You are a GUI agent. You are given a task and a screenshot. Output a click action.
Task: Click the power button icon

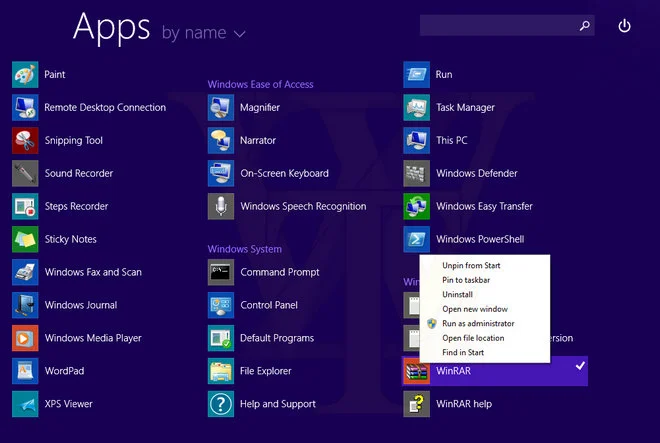624,26
